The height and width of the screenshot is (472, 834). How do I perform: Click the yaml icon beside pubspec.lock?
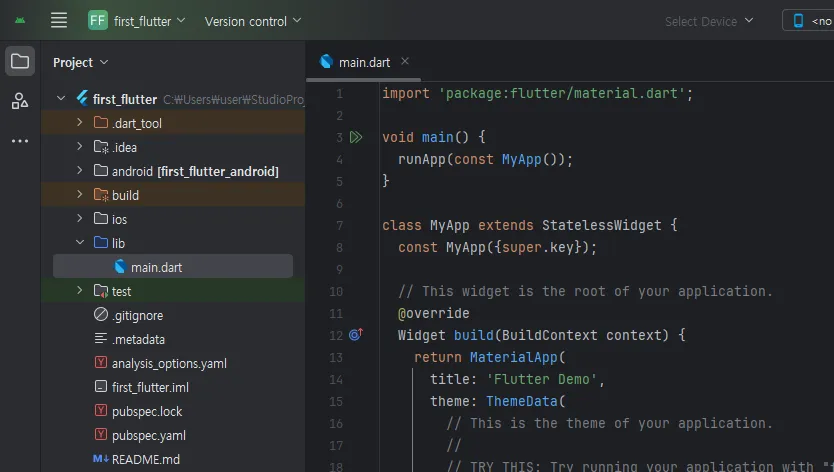click(101, 410)
